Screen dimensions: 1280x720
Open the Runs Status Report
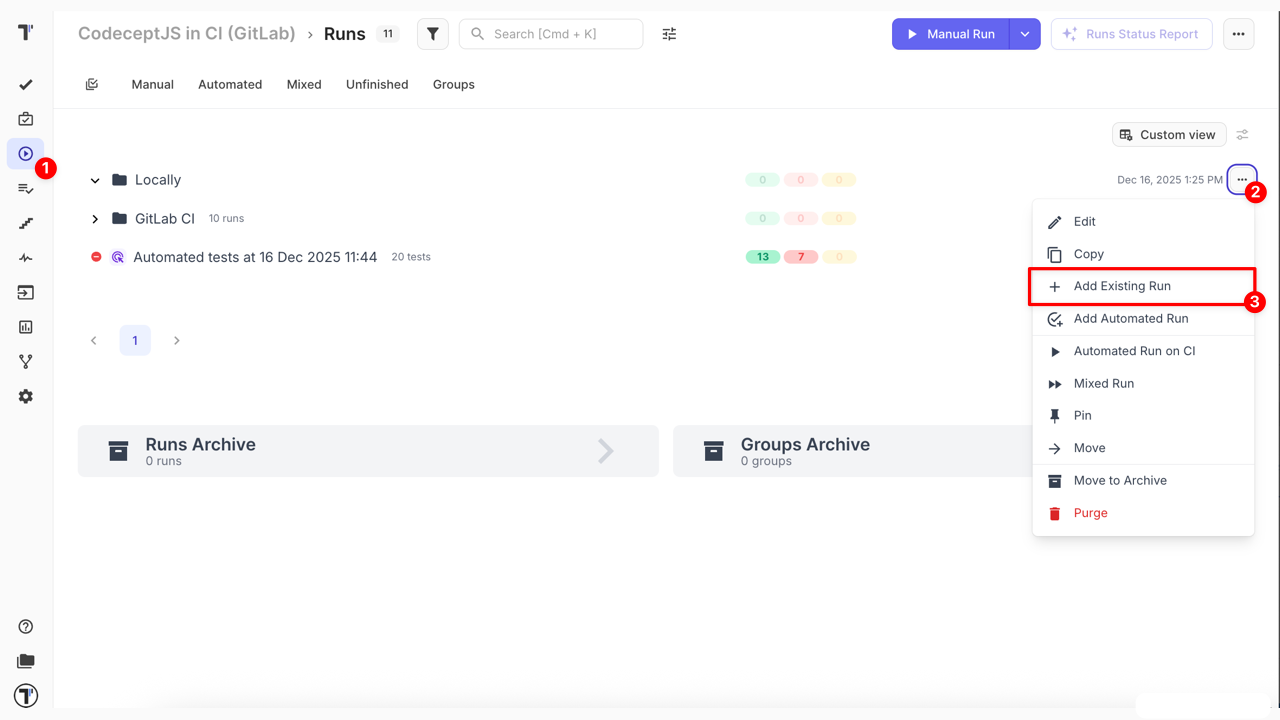[x=1131, y=34]
